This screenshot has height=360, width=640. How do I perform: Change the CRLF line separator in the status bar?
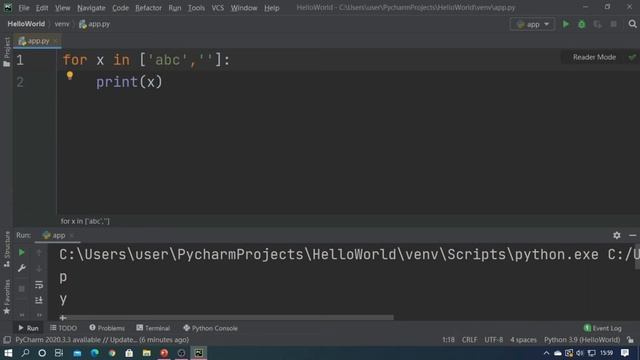pos(469,340)
